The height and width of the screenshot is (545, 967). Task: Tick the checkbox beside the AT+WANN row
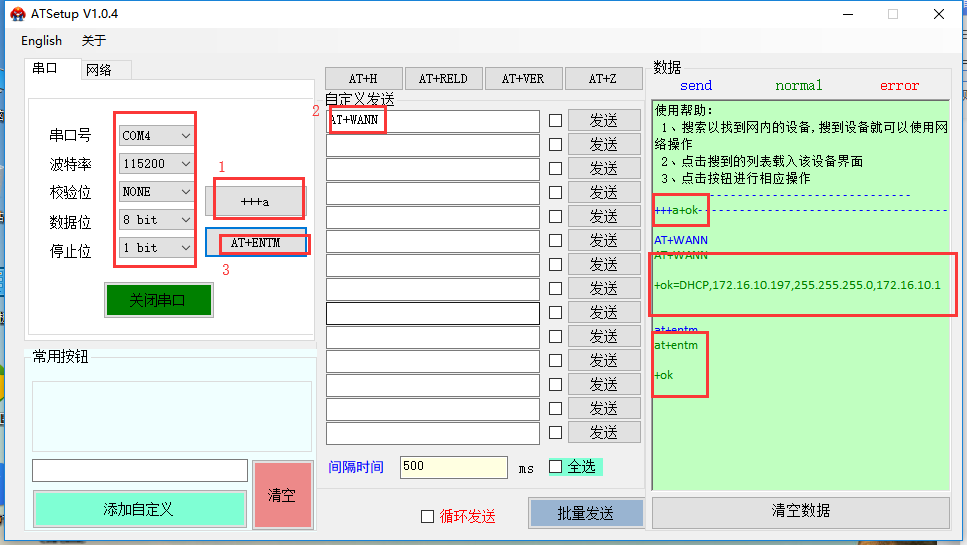tap(556, 121)
